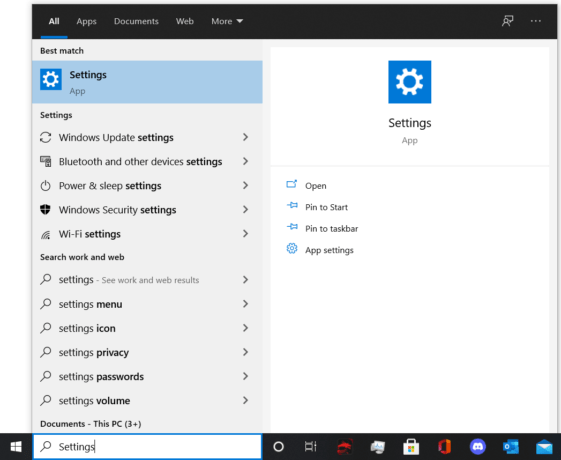Open Task View from taskbar
Viewport: 561px width, 460px height.
click(311, 446)
